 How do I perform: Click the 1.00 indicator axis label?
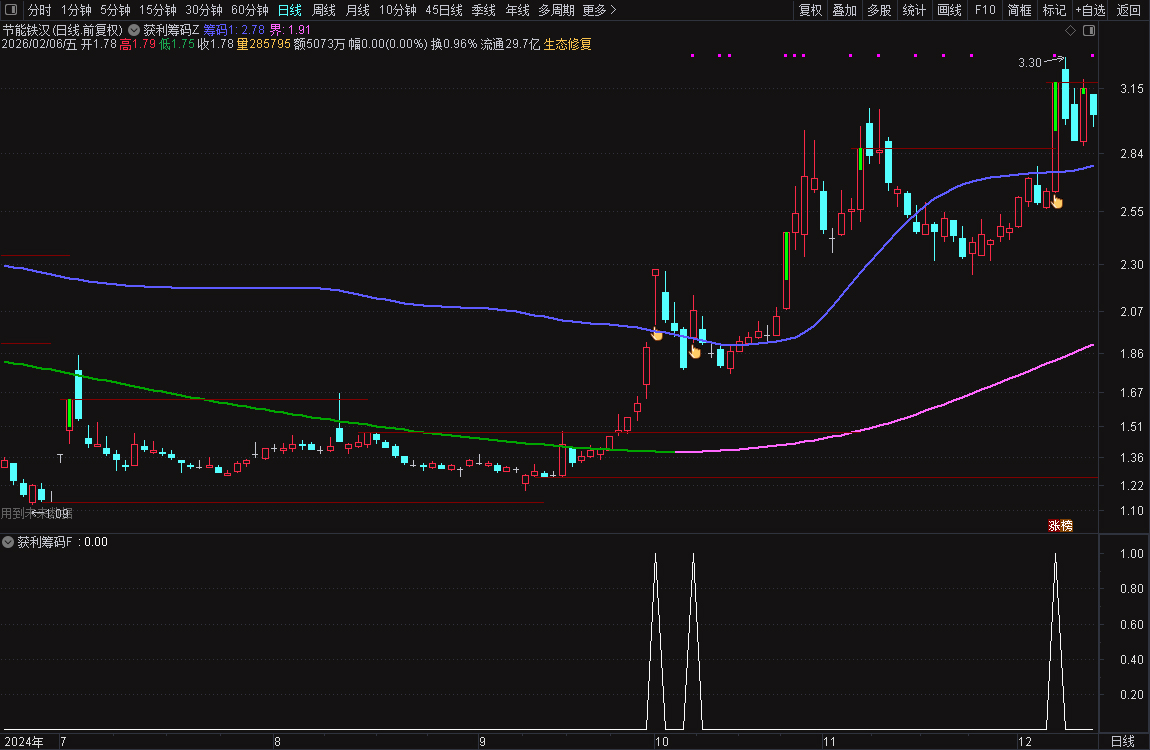pos(1132,554)
